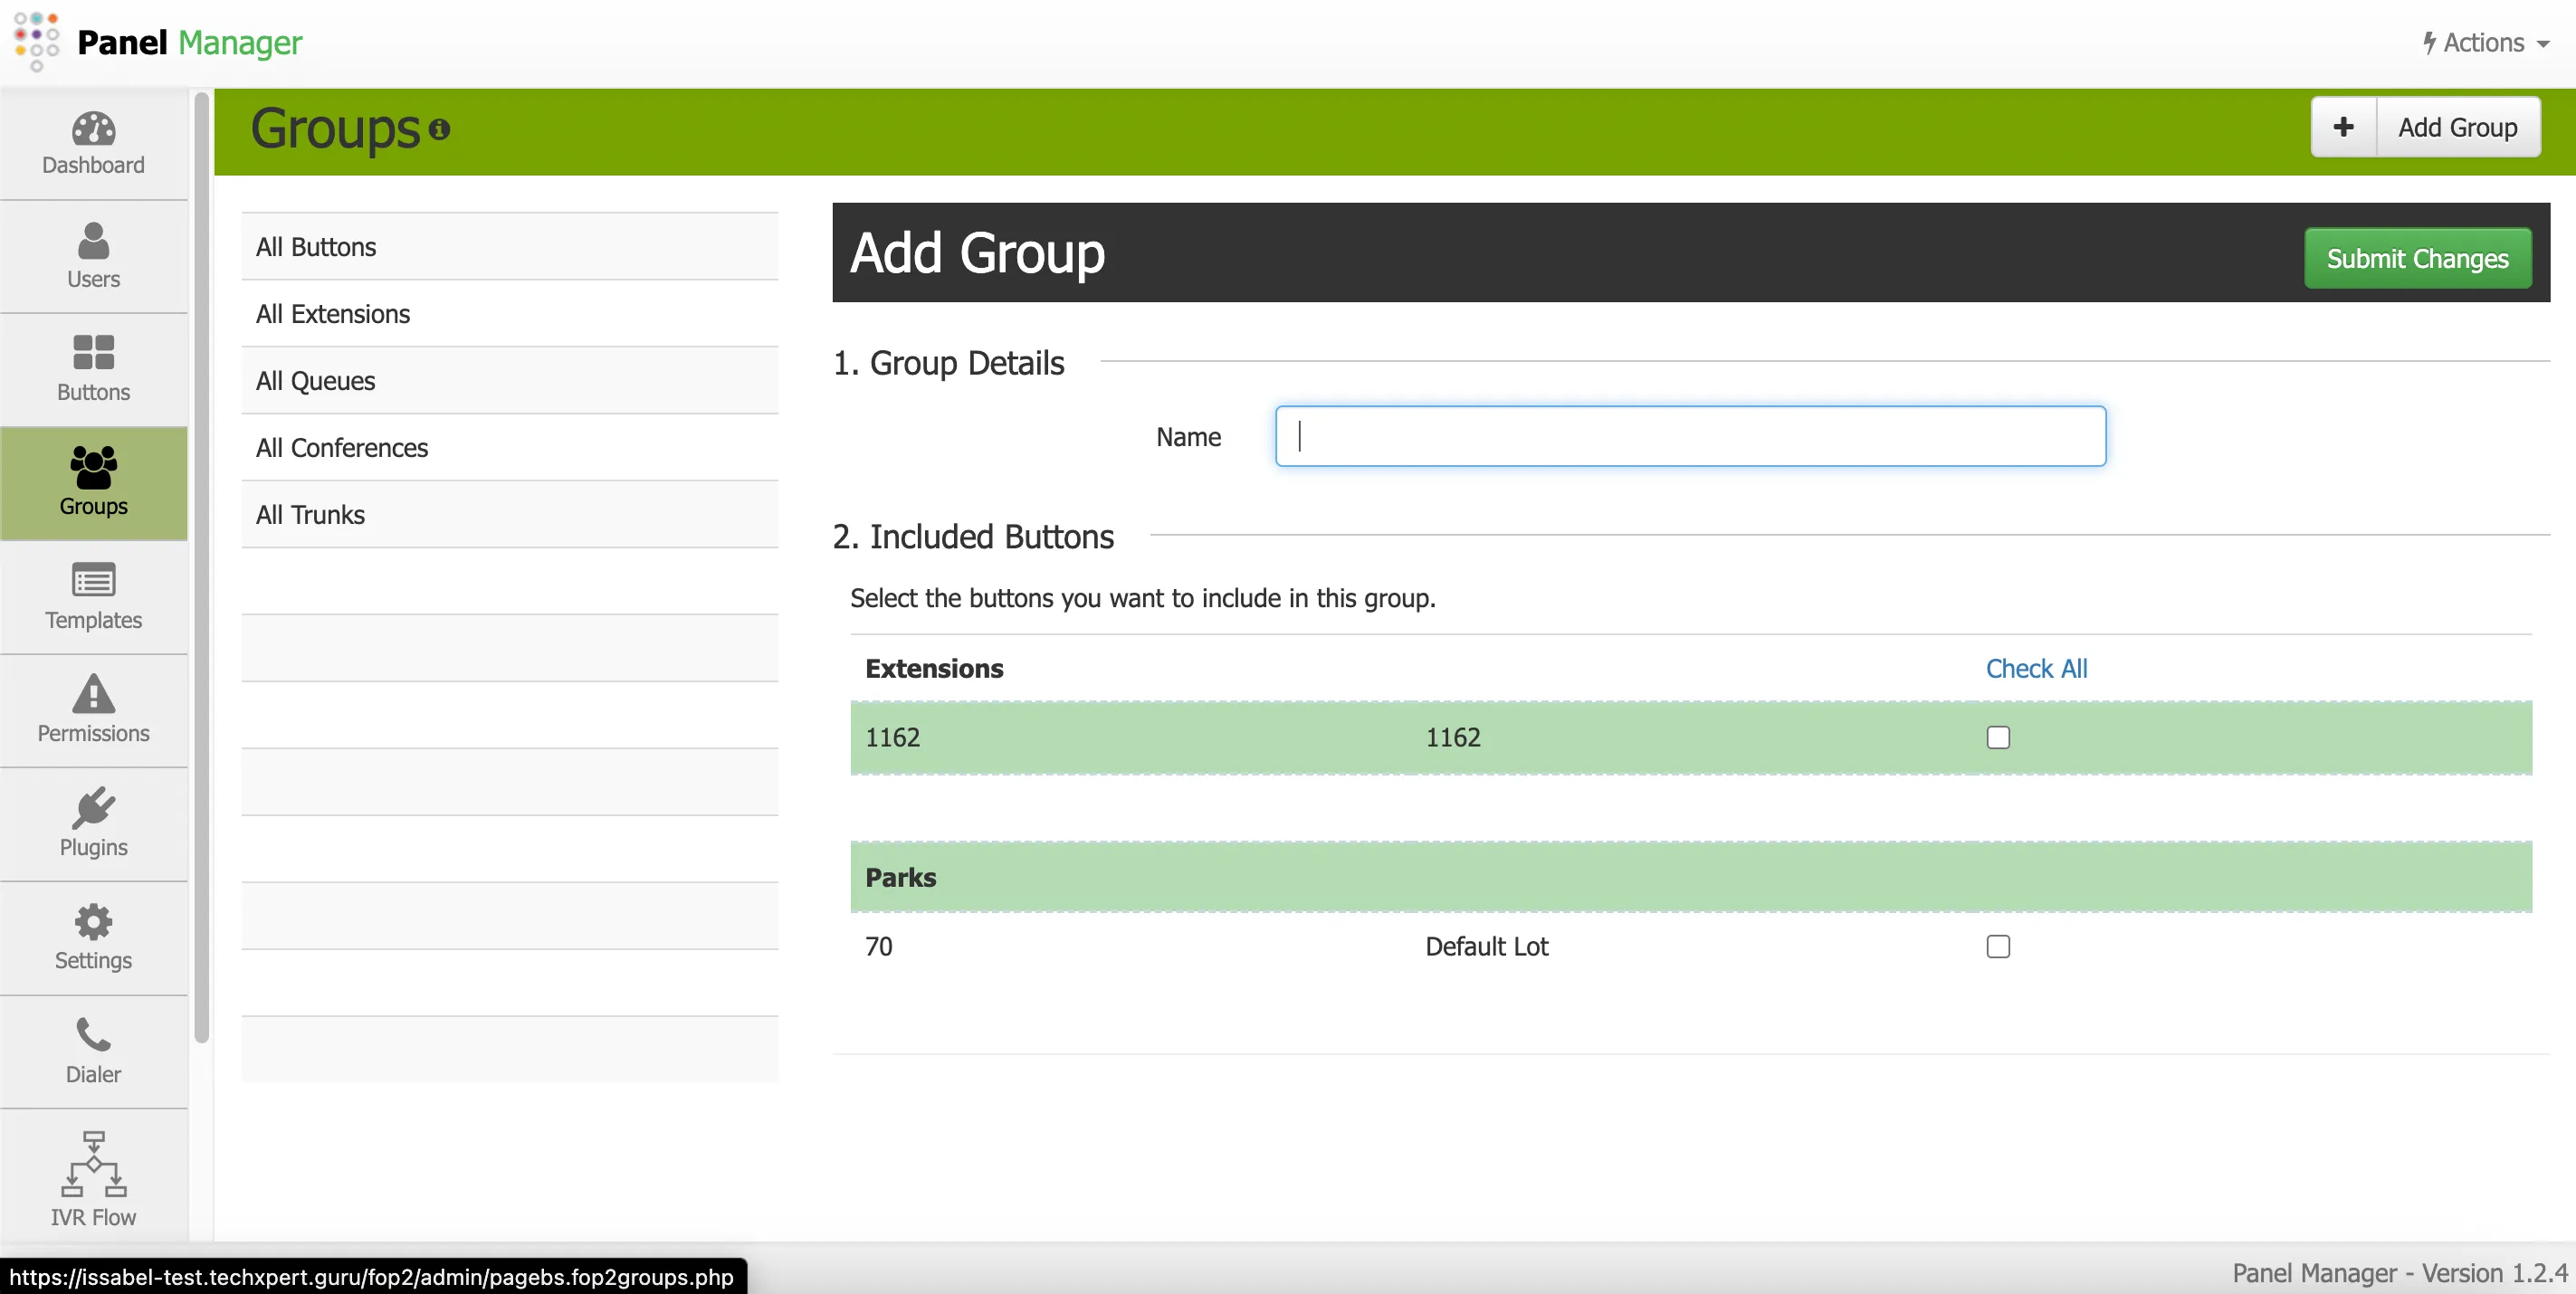2576x1294 pixels.
Task: Select the All Conferences tab
Action: (341, 447)
